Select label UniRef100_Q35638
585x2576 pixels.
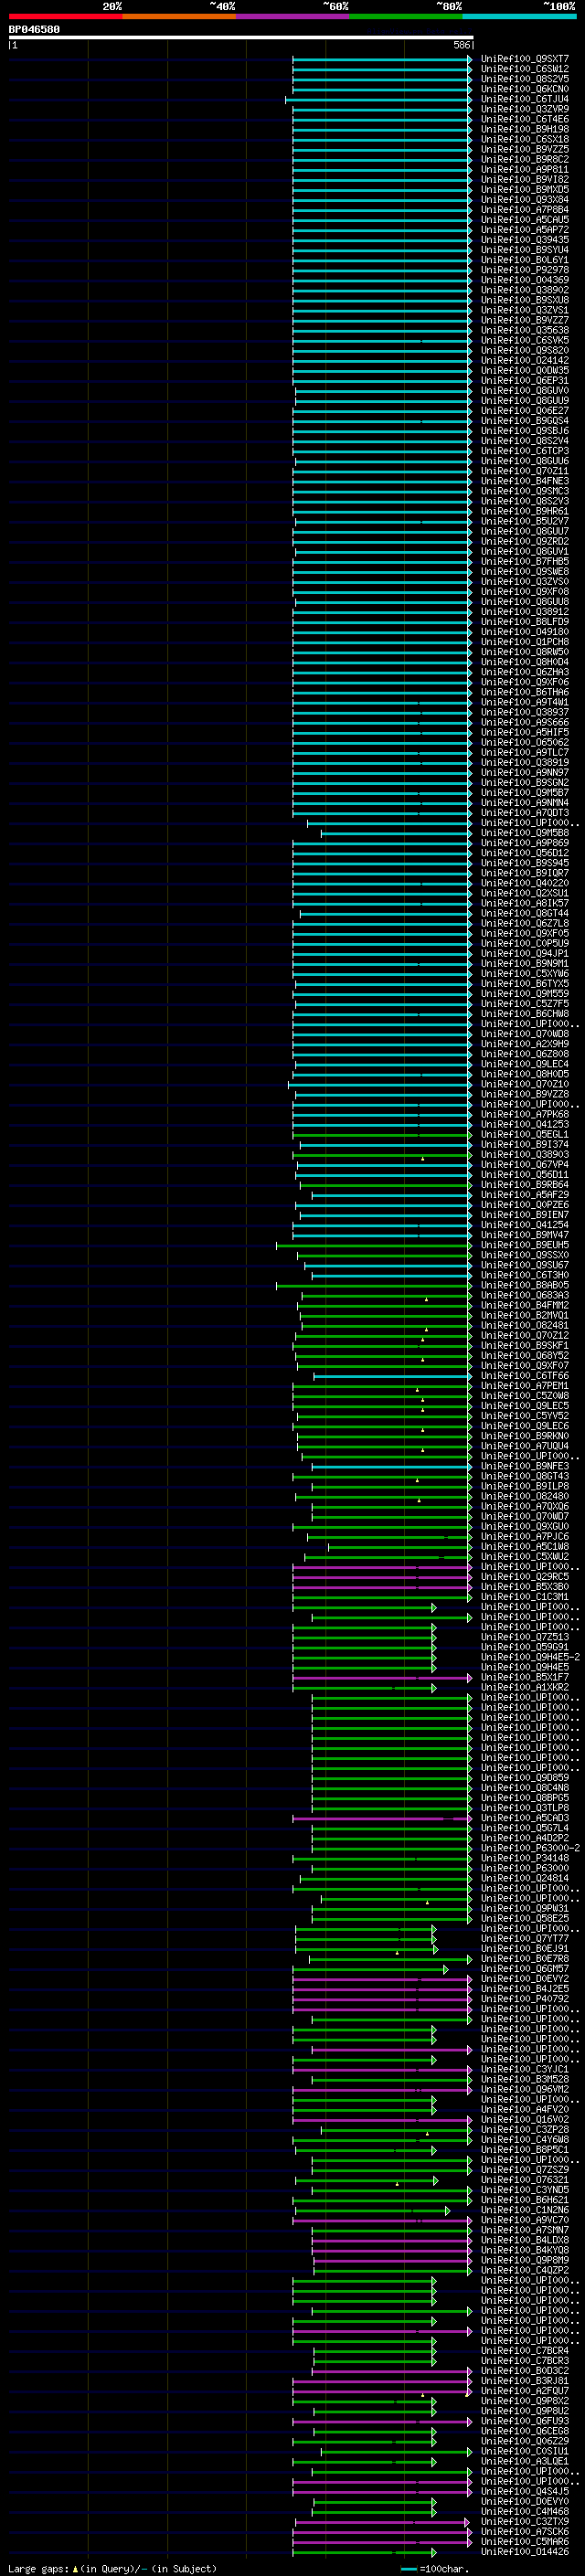click(525, 330)
